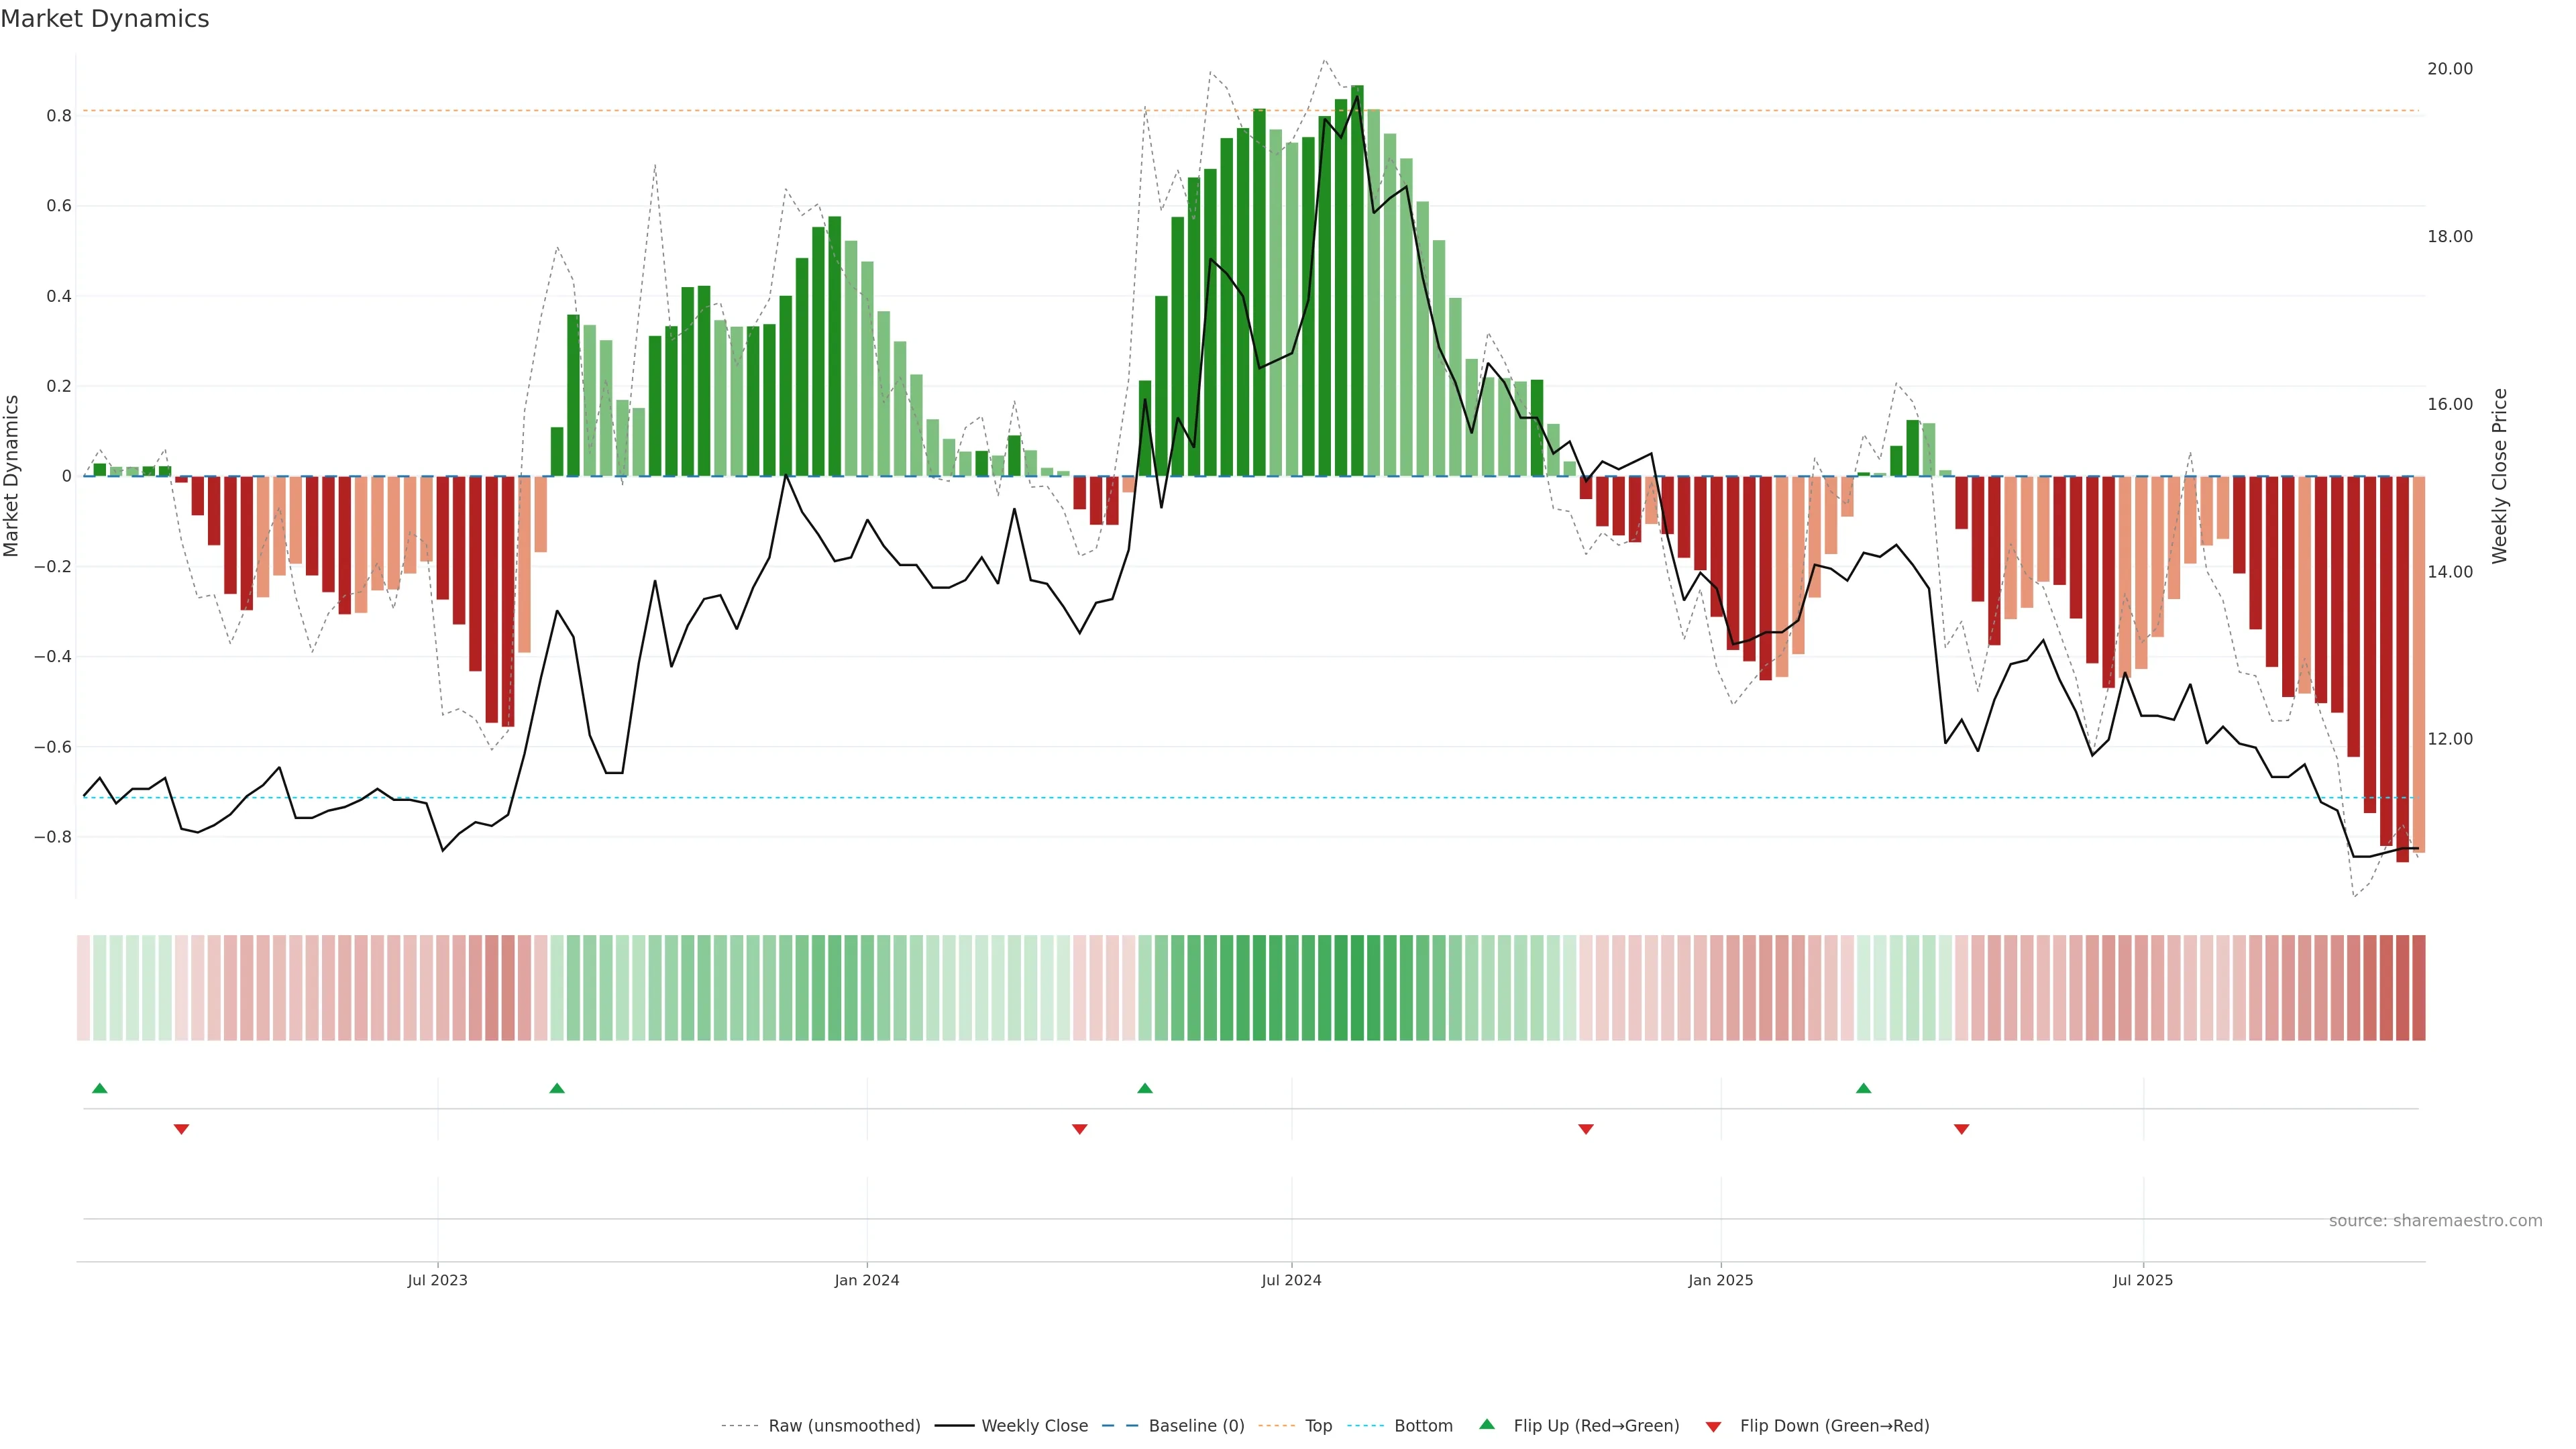Toggle the Weekly Close legend entry
2576x1449 pixels.
click(1034, 1426)
